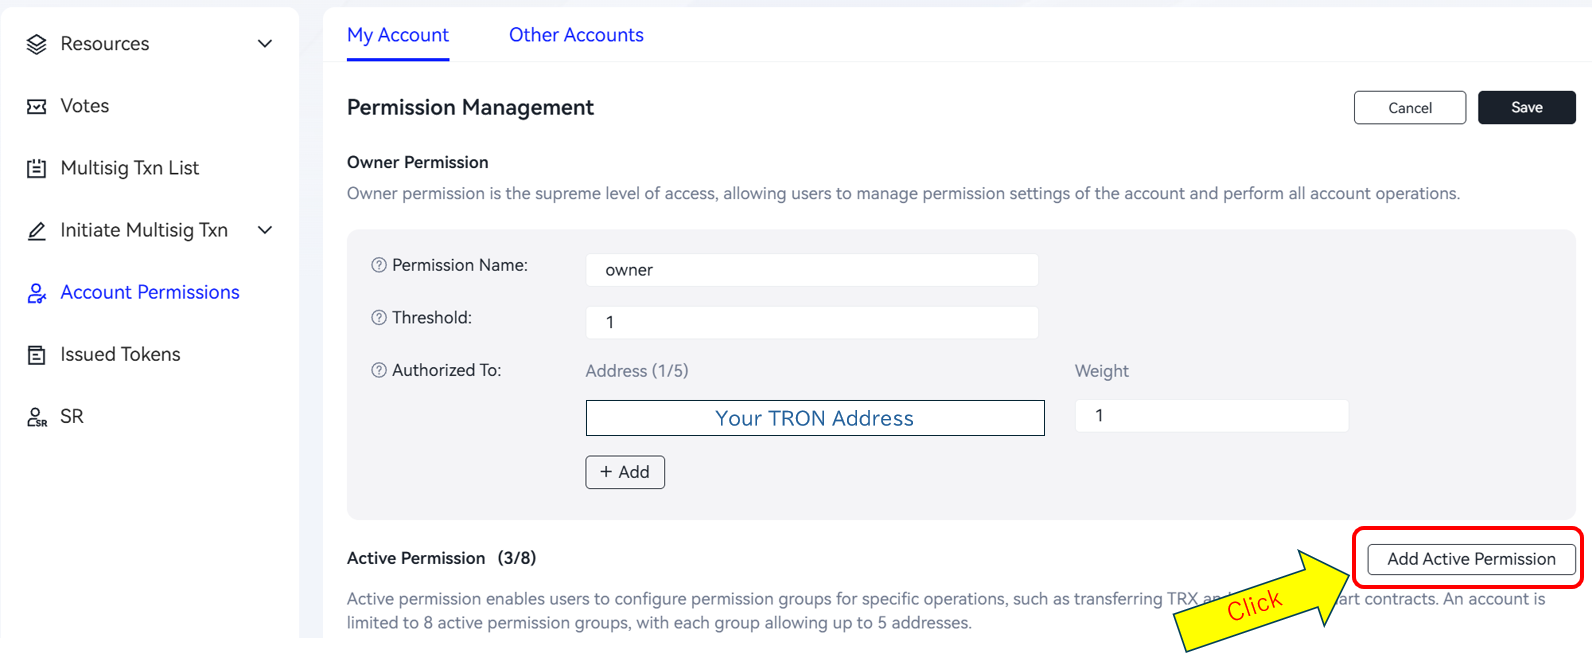This screenshot has width=1592, height=658.
Task: Edit the Weight value field
Action: (1212, 416)
